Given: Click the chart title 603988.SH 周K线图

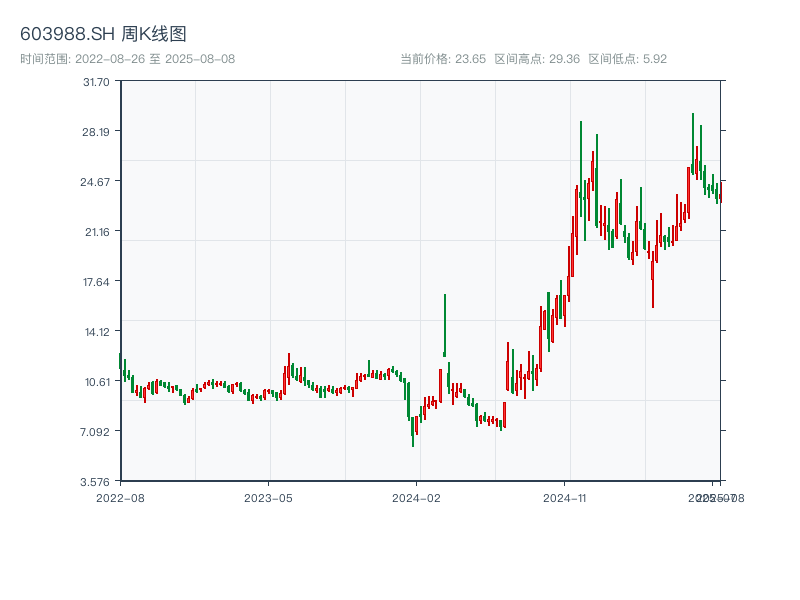Looking at the screenshot, I should (x=103, y=34).
